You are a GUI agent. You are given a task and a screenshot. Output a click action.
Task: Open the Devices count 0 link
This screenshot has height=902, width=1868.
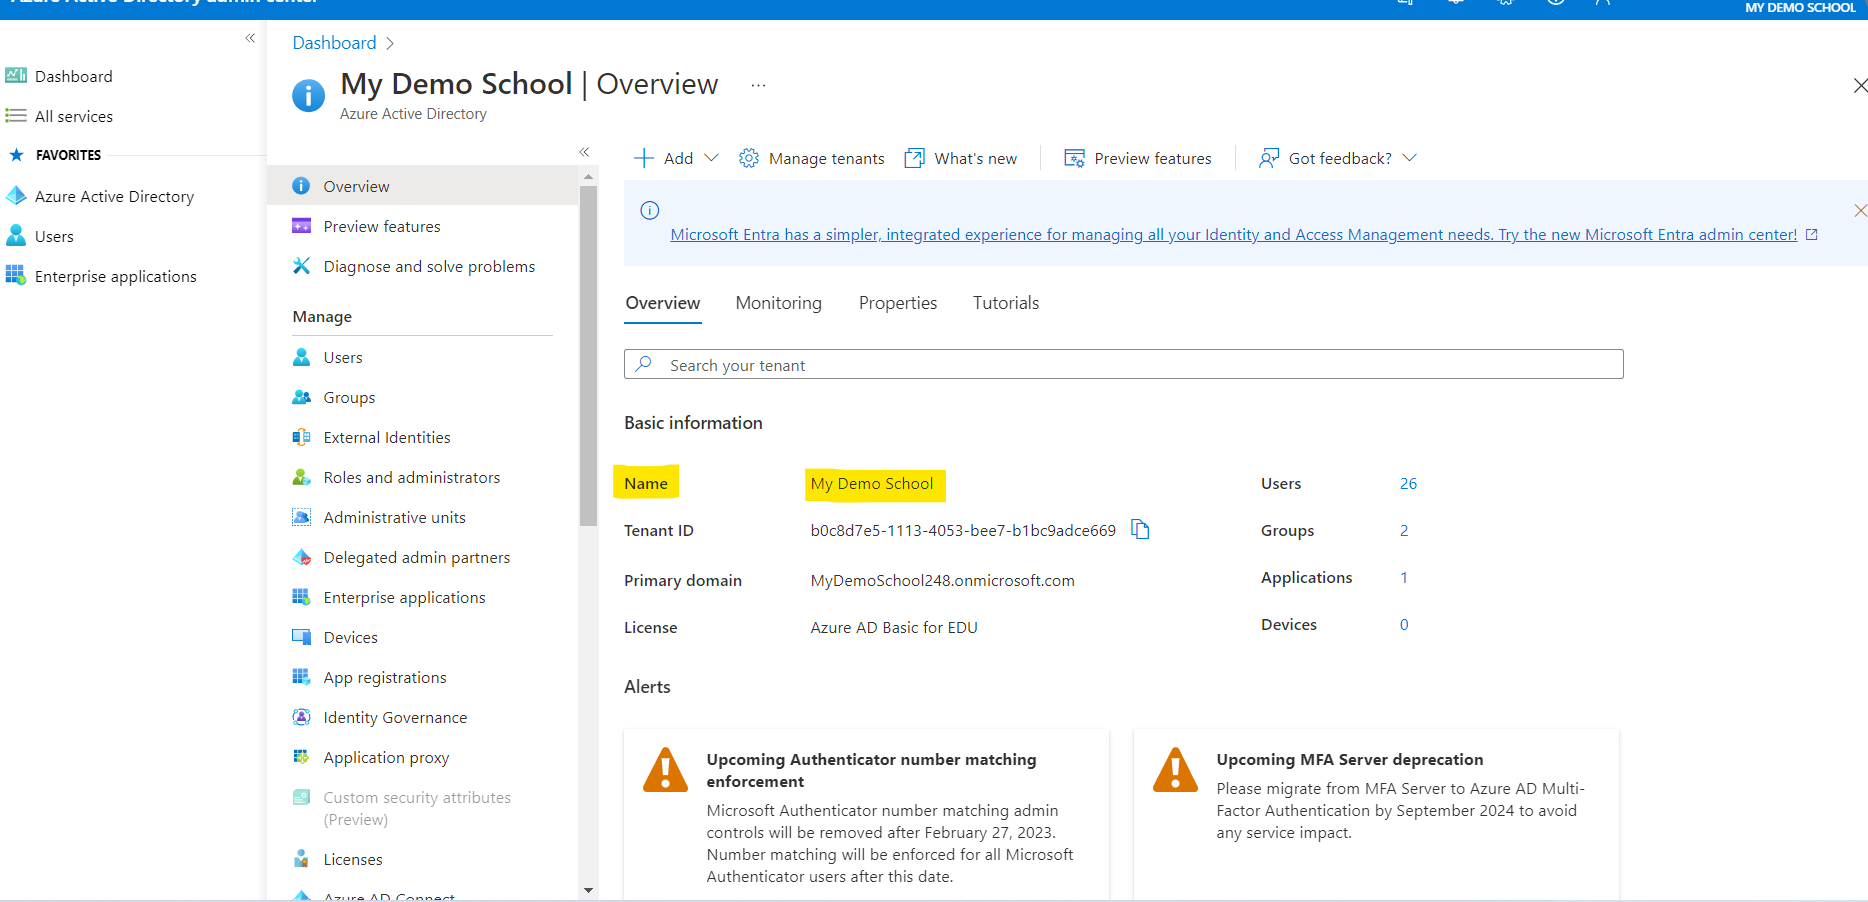1404,625
